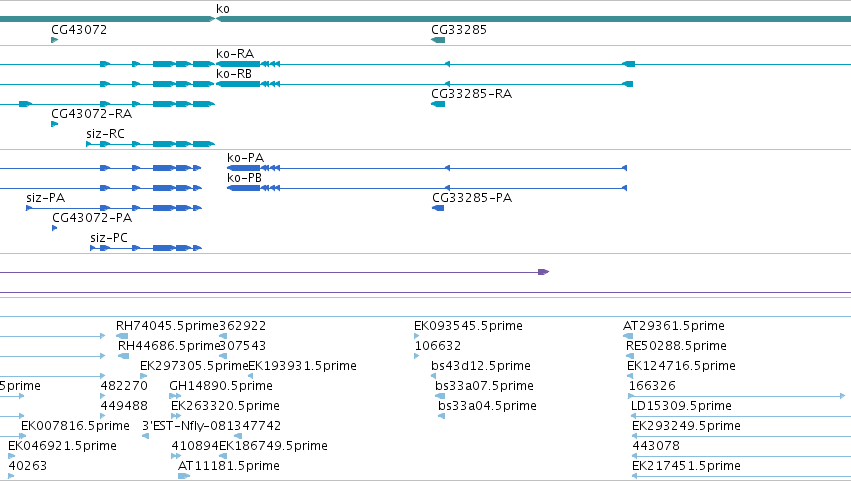Screen dimensions: 851x481
Task: Click the CG43072-PA protein label
Action: tap(92, 218)
